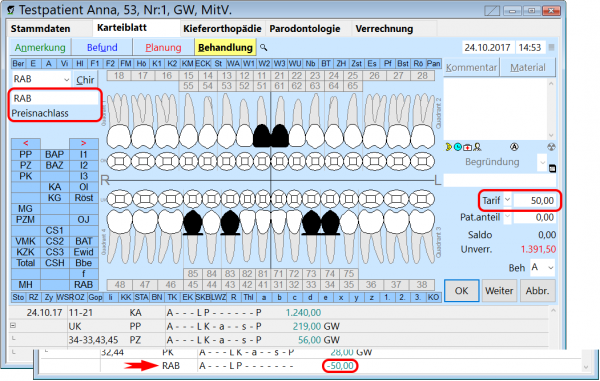600x381 pixels.
Task: Toggle the BAT service cell
Action: (x=84, y=241)
